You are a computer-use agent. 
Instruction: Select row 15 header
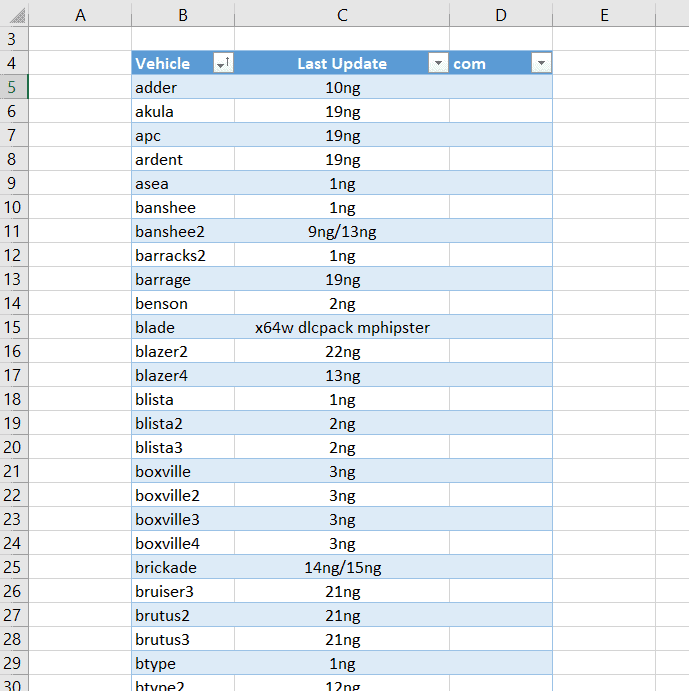click(14, 327)
